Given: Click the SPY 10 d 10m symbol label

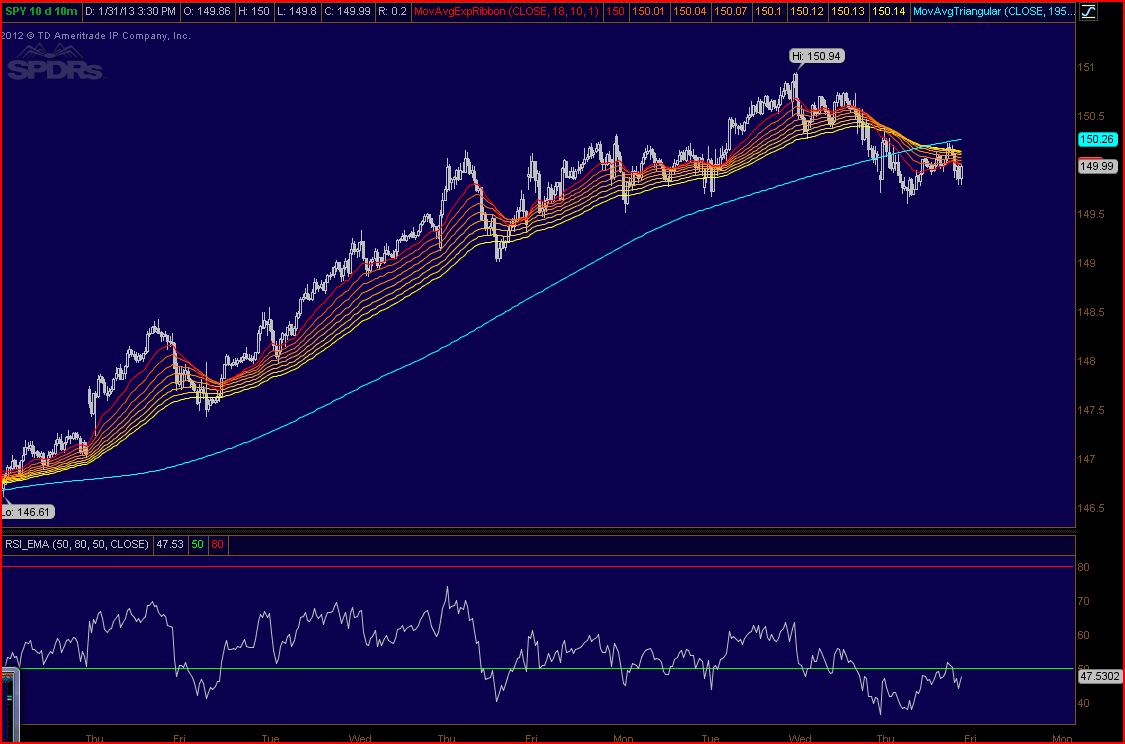Looking at the screenshot, I should click(x=41, y=11).
